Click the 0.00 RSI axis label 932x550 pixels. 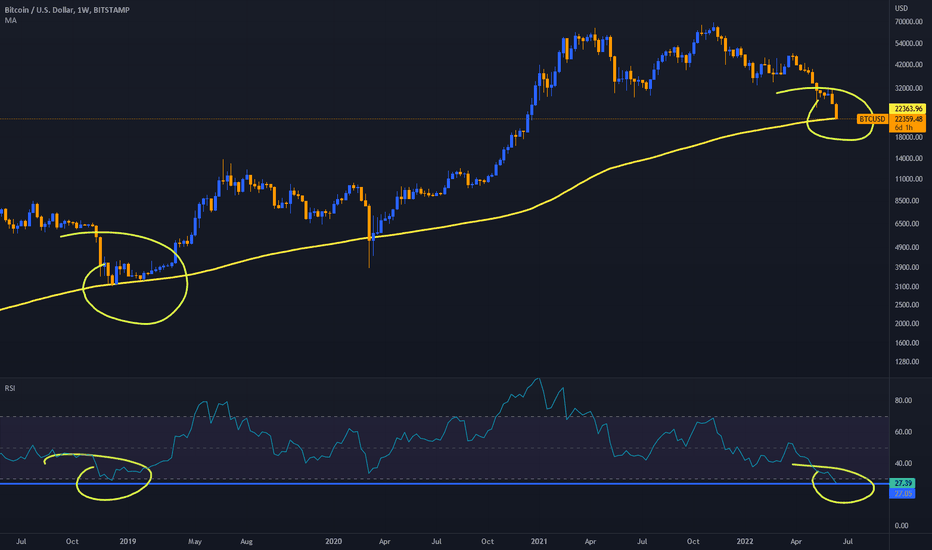click(902, 526)
